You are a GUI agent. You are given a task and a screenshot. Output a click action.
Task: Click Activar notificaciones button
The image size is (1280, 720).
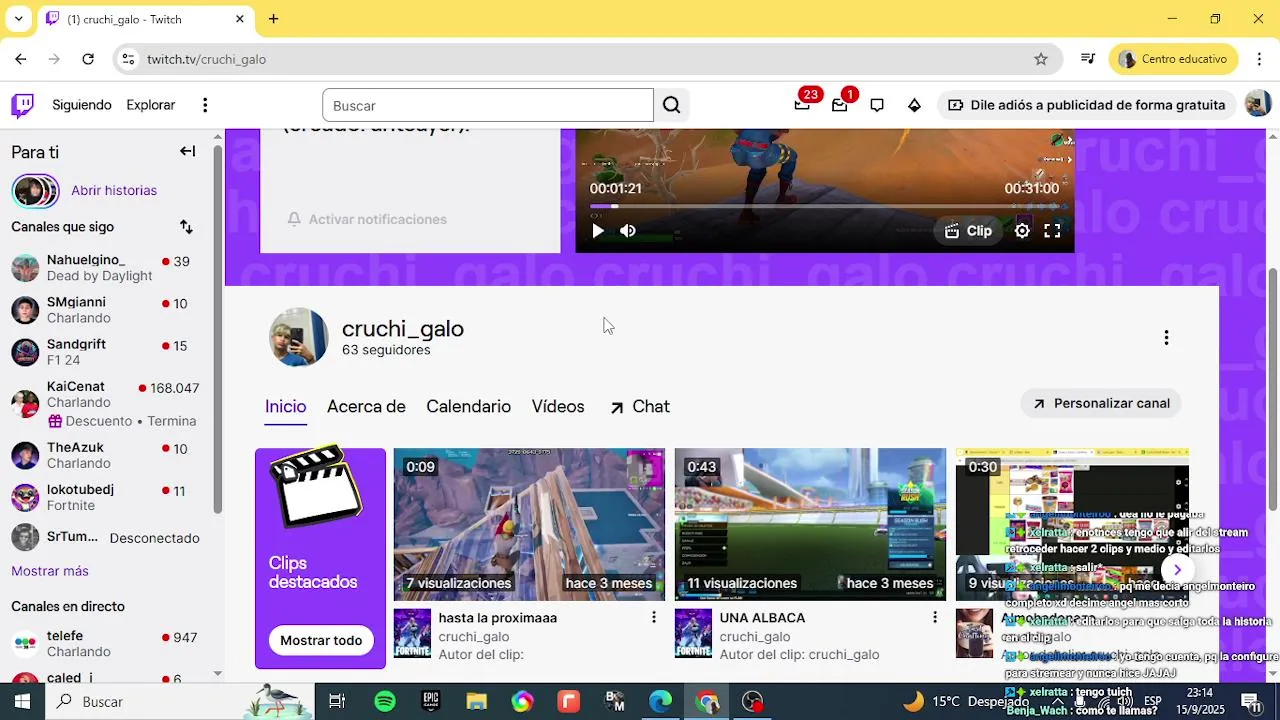pos(367,219)
